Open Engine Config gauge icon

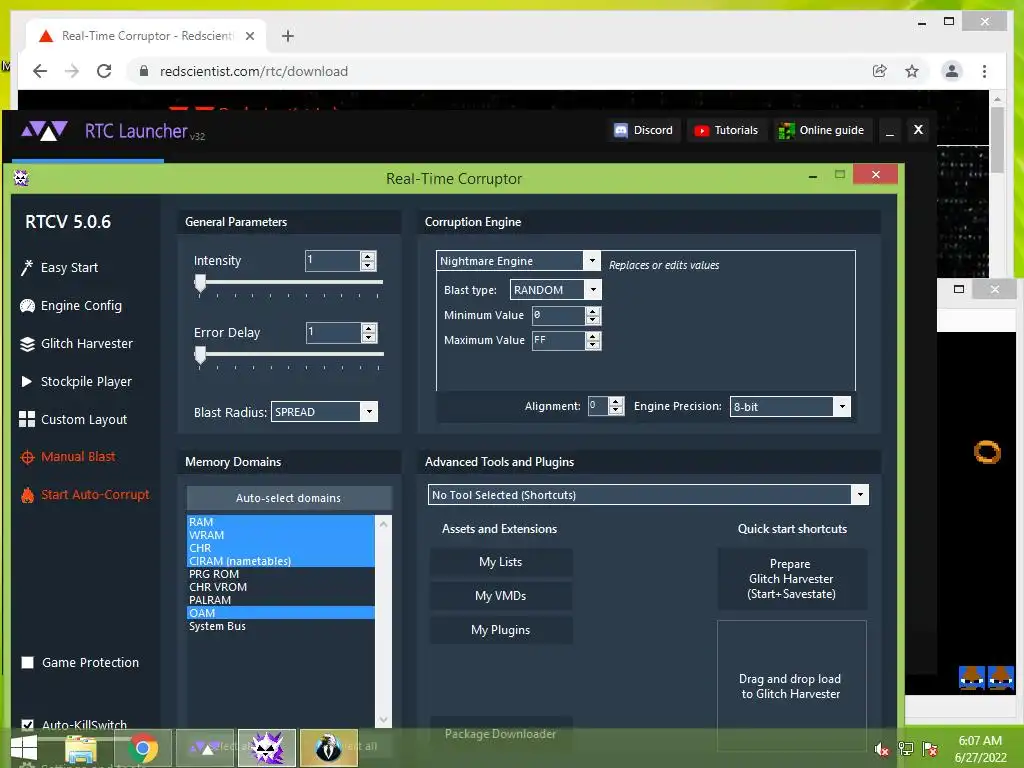coord(27,306)
